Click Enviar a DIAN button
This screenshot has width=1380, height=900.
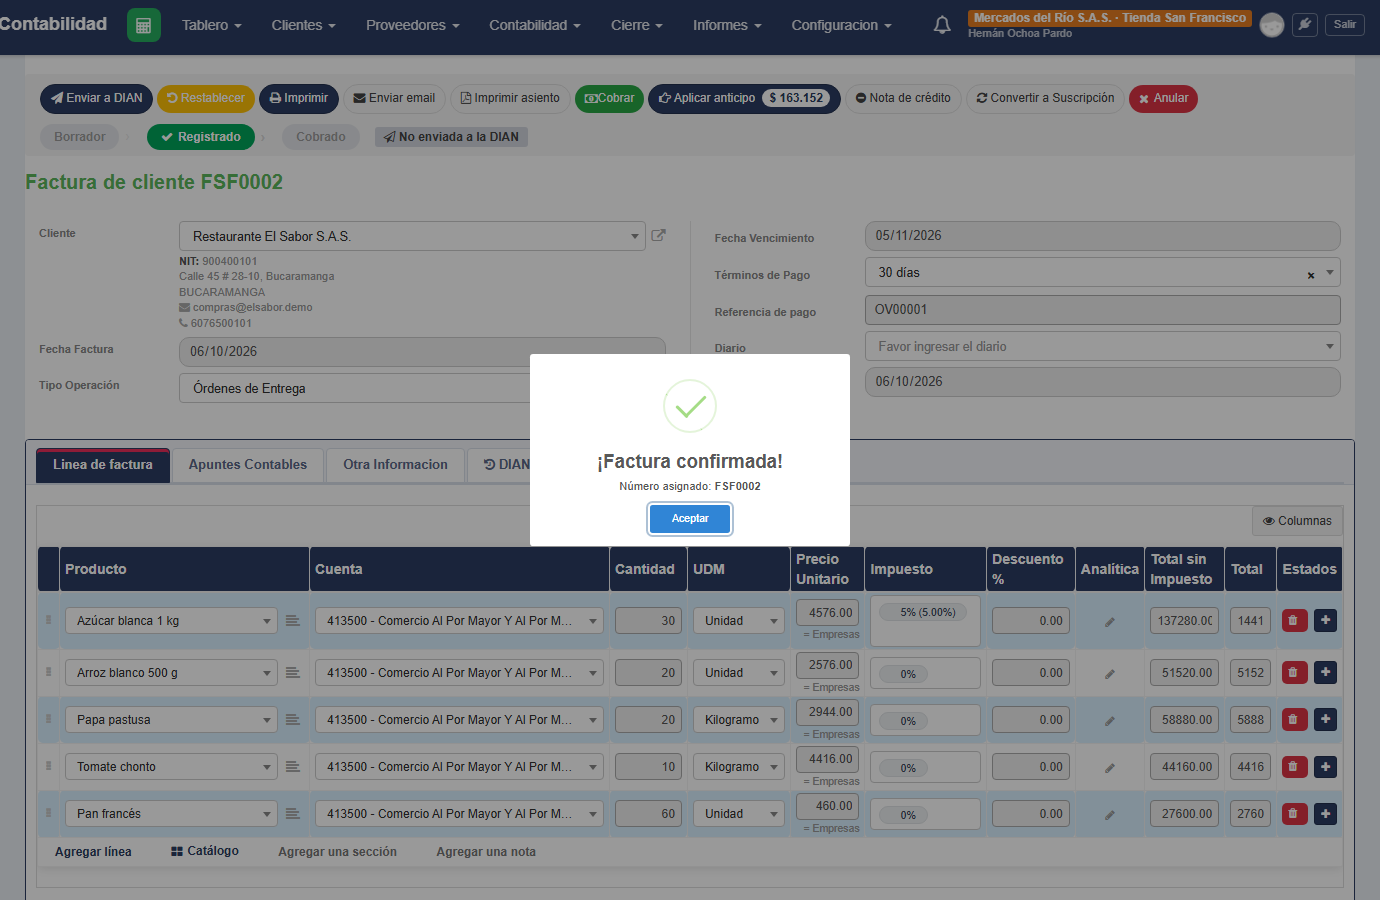pos(96,98)
